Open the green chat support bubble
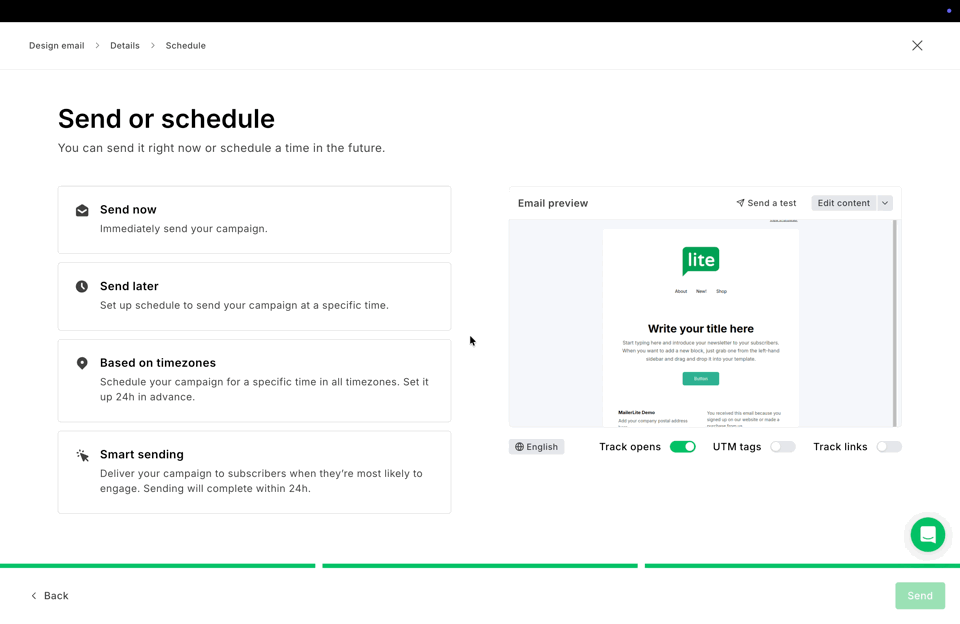The height and width of the screenshot is (624, 960). pos(928,535)
